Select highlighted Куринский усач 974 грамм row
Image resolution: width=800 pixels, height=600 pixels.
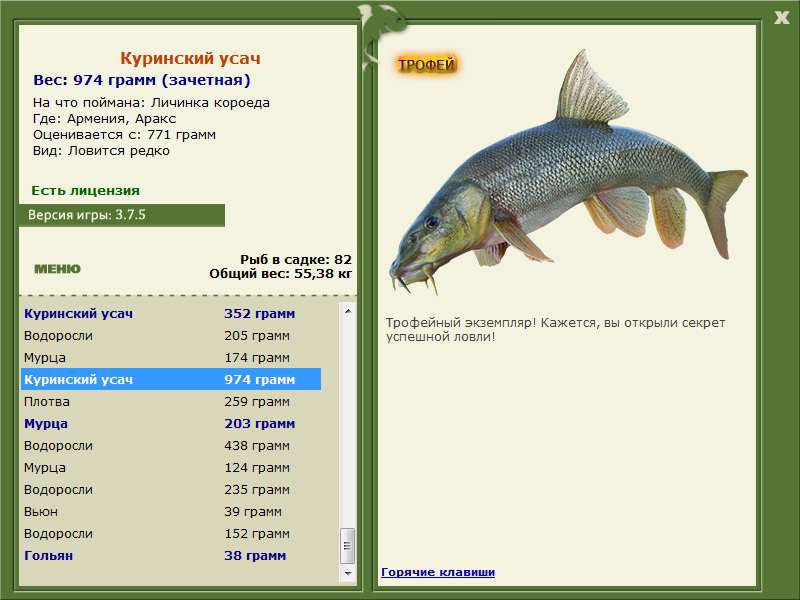[x=170, y=380]
